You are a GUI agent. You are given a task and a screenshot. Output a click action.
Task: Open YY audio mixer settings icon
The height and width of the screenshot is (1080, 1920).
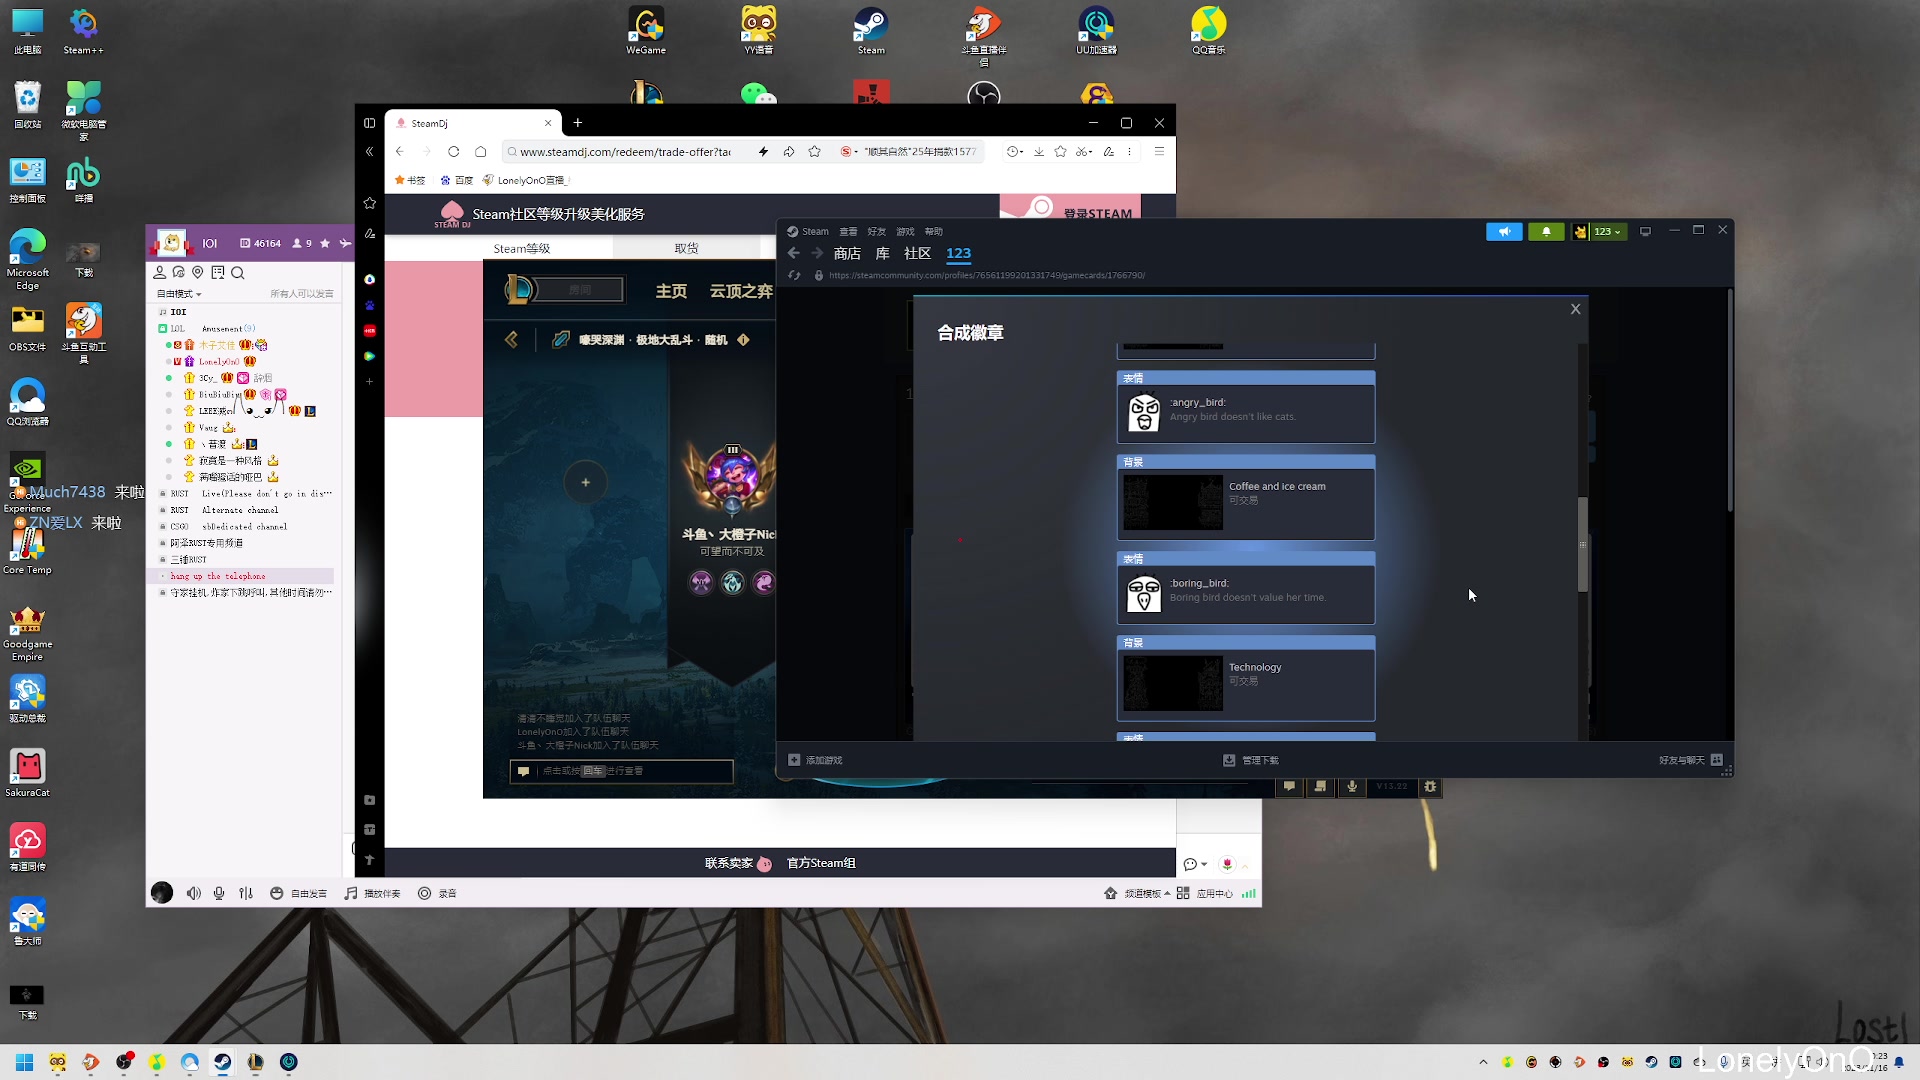(246, 893)
